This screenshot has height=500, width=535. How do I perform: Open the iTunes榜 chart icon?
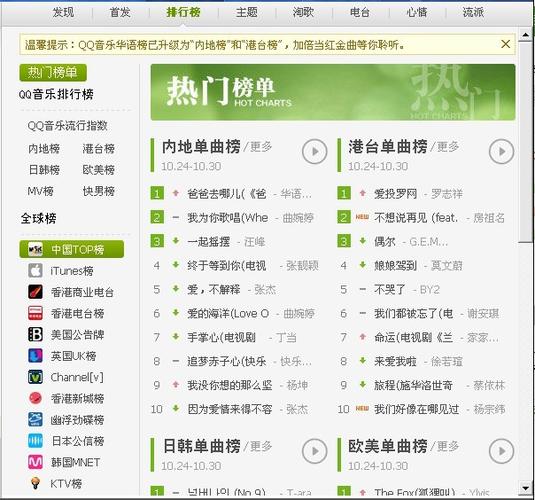pos(35,271)
